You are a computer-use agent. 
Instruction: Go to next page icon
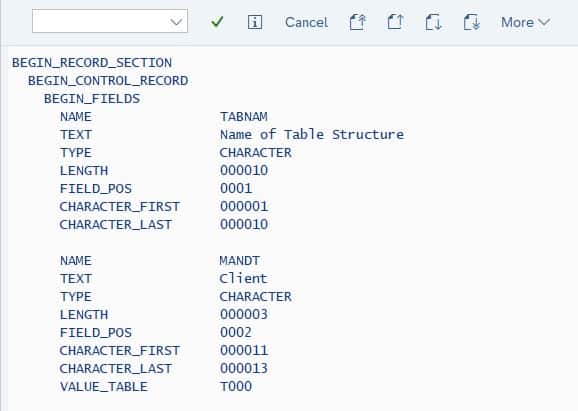tap(433, 22)
